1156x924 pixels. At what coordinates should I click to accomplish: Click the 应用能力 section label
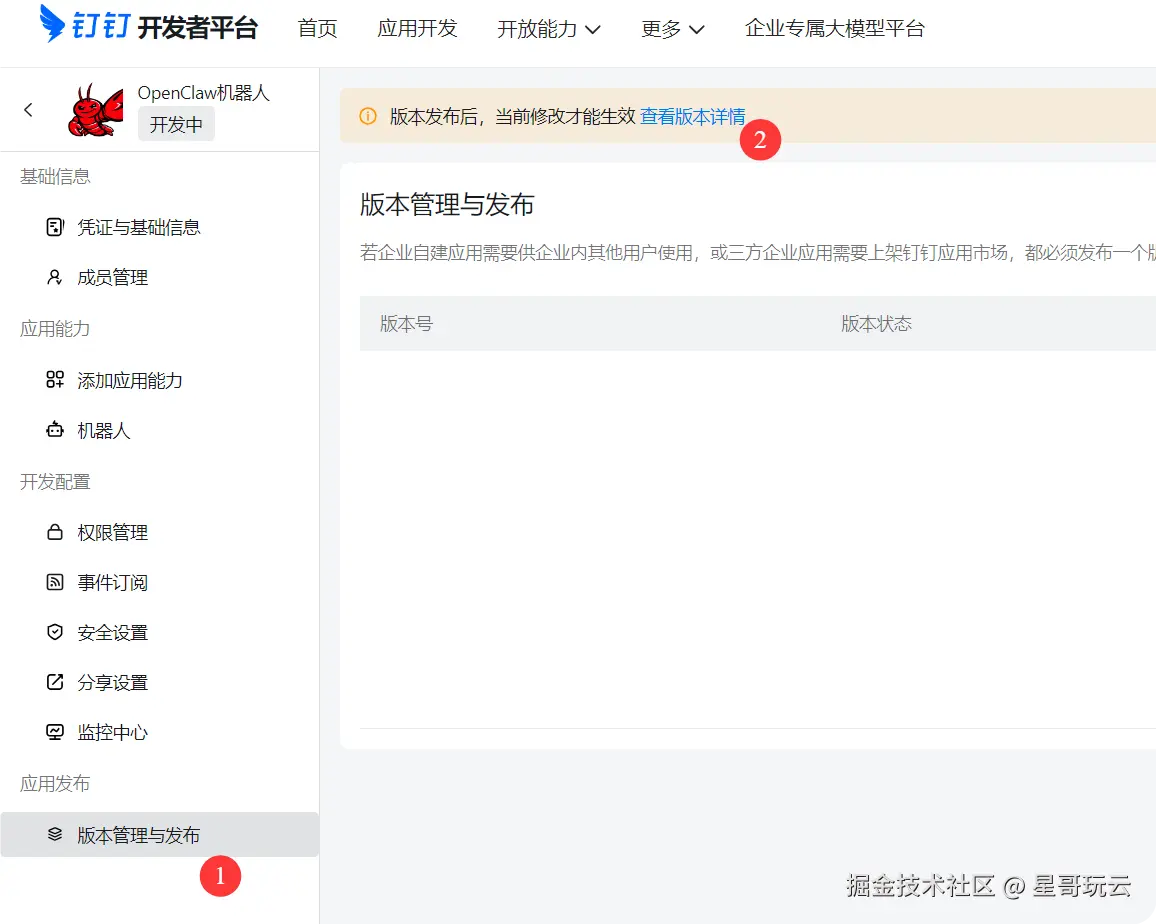click(x=55, y=328)
